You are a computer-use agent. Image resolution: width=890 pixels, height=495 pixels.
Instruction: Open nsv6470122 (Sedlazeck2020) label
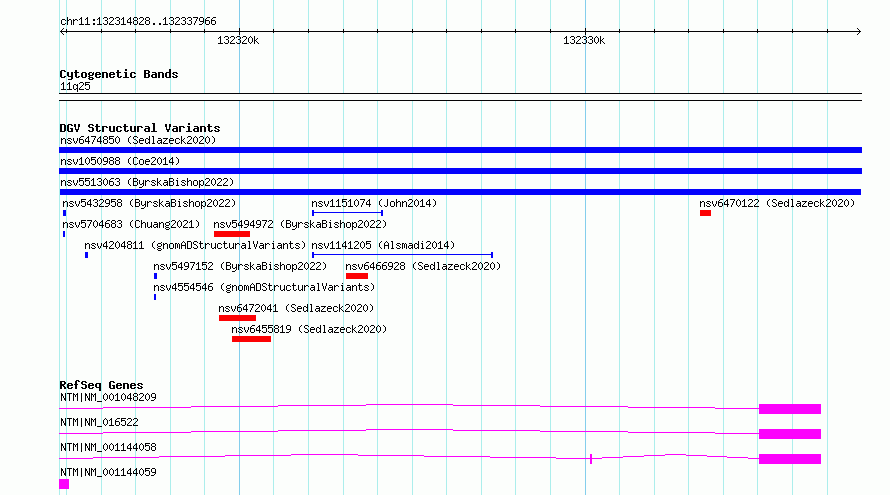pos(777,203)
